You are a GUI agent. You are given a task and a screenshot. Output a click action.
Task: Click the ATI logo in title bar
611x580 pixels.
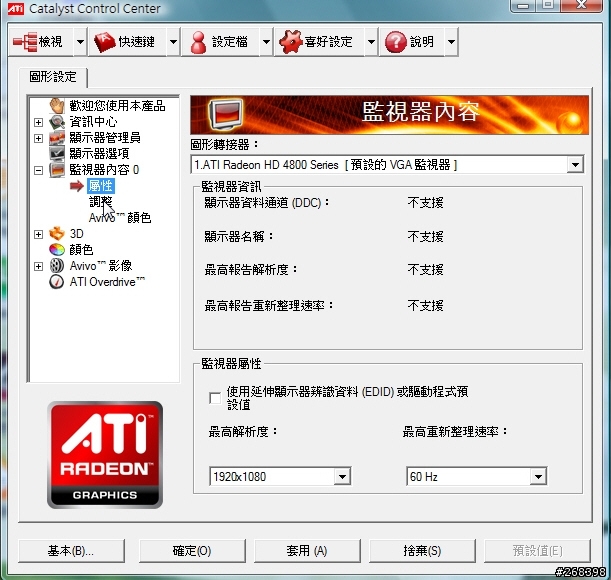tap(16, 9)
